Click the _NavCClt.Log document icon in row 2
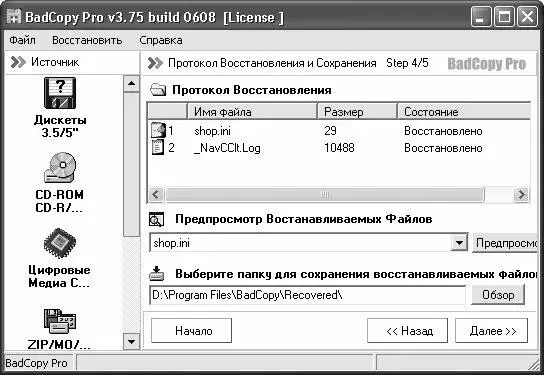This screenshot has height=375, width=544. pyautogui.click(x=158, y=147)
